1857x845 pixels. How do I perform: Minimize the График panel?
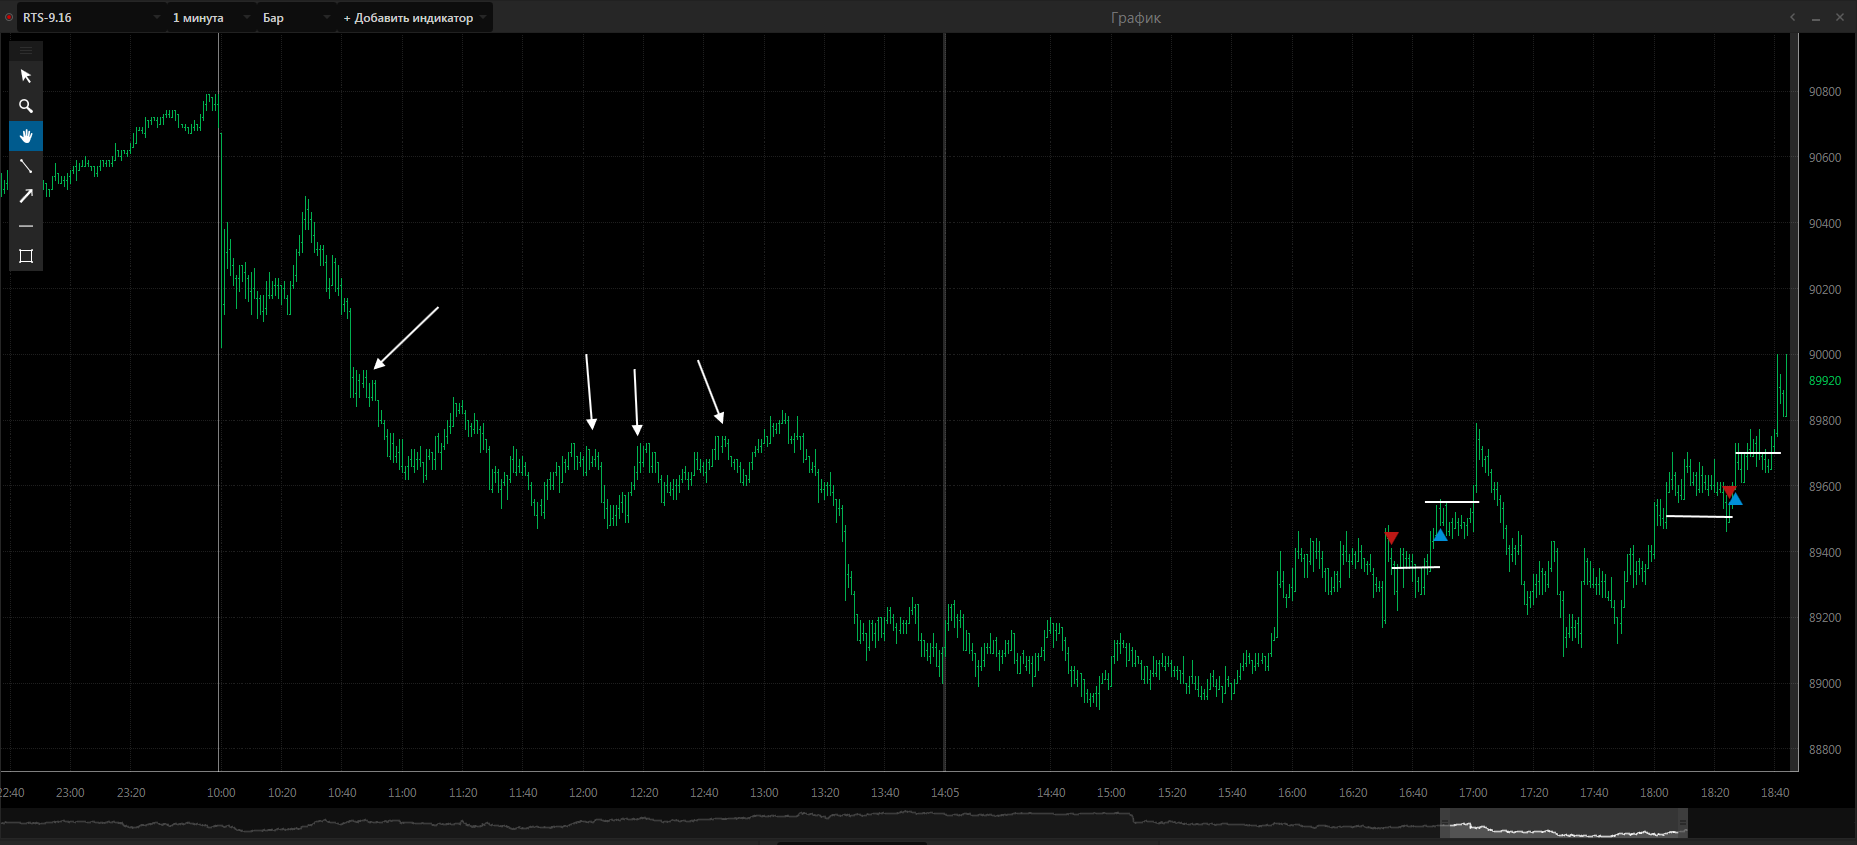pos(1815,18)
